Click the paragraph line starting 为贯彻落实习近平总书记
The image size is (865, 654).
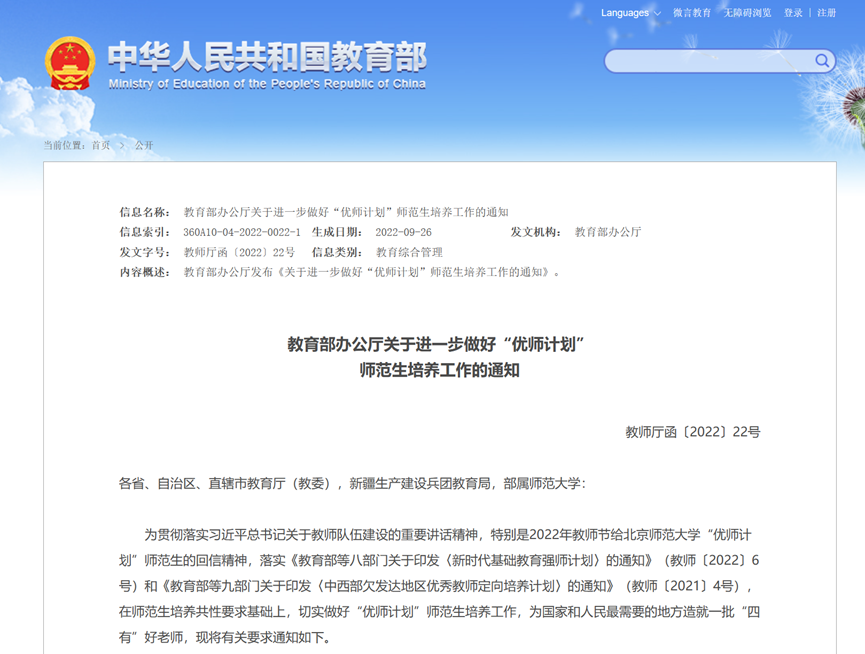click(x=447, y=535)
